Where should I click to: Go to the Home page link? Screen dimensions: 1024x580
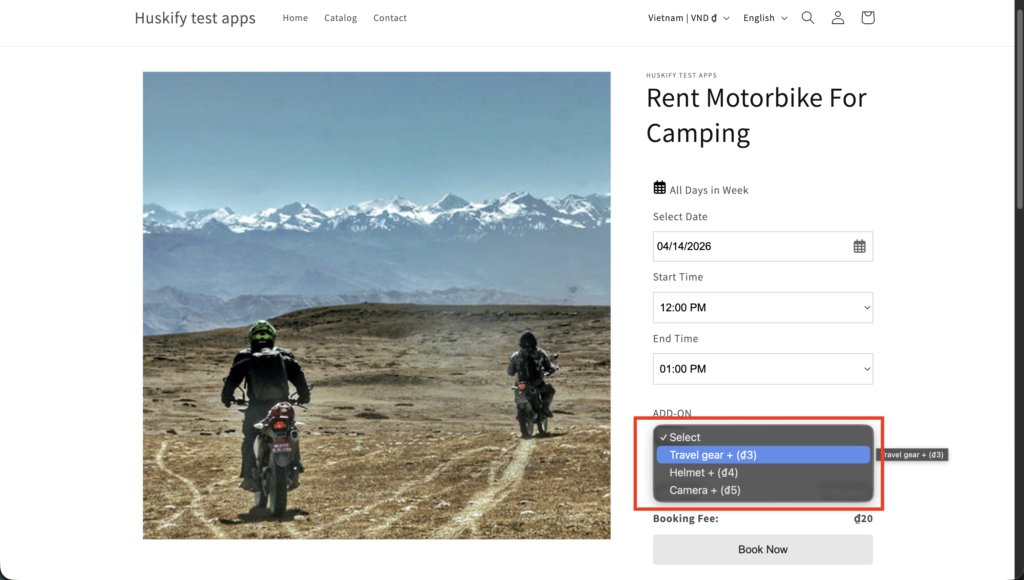pos(295,18)
